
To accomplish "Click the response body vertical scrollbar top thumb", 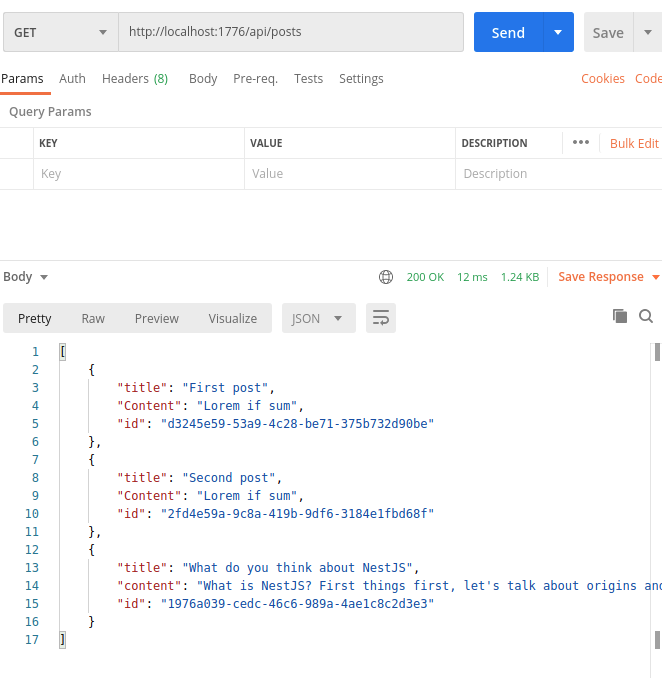I will 657,352.
